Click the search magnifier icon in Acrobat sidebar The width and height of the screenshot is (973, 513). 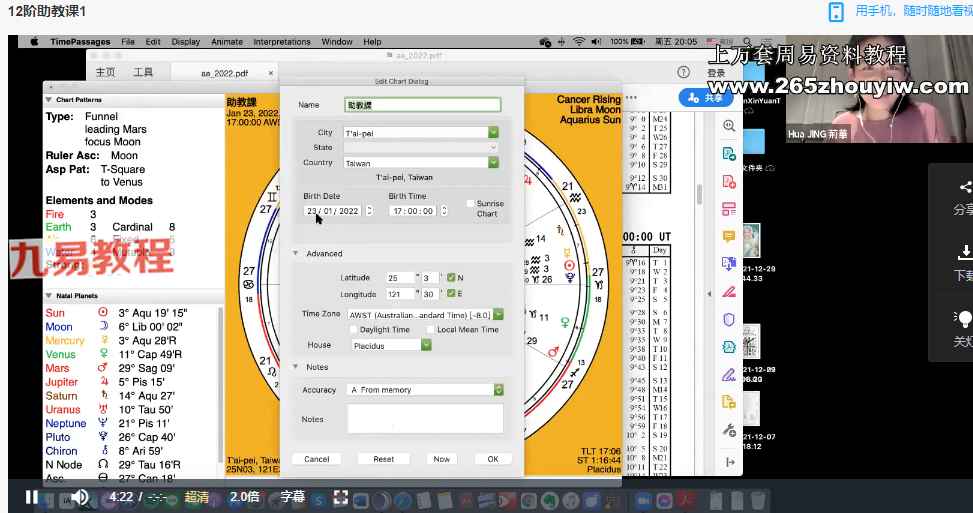(729, 126)
